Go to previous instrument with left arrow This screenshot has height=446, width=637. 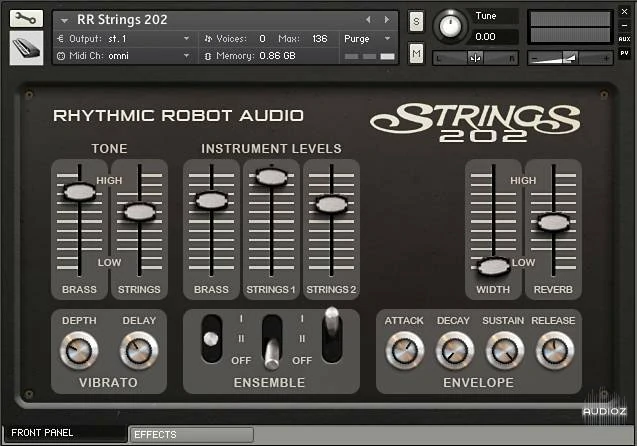click(x=368, y=19)
